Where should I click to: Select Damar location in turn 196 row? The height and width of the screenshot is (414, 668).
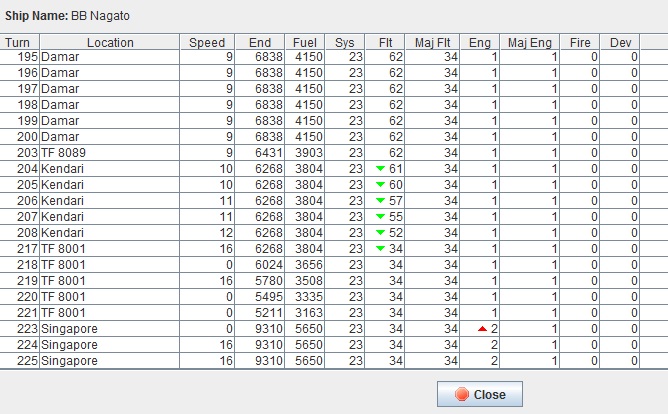tap(109, 73)
